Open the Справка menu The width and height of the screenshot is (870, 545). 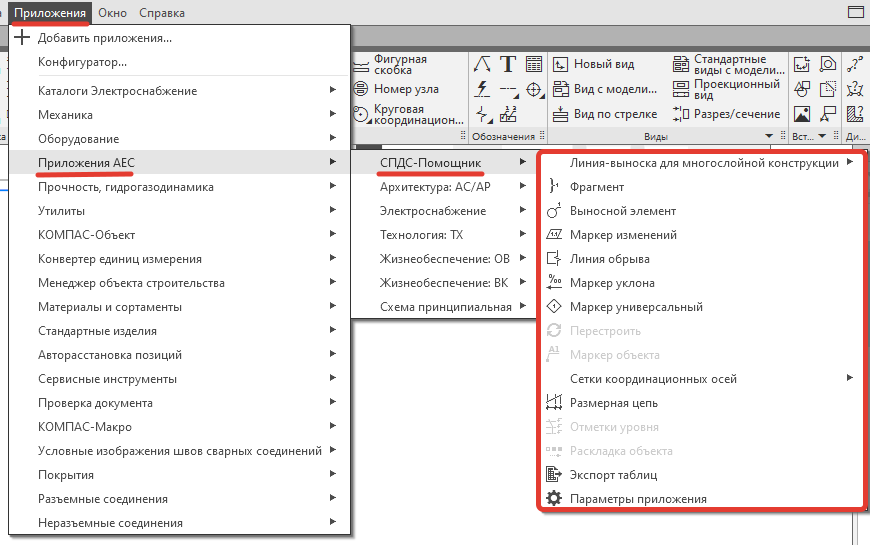pos(161,12)
